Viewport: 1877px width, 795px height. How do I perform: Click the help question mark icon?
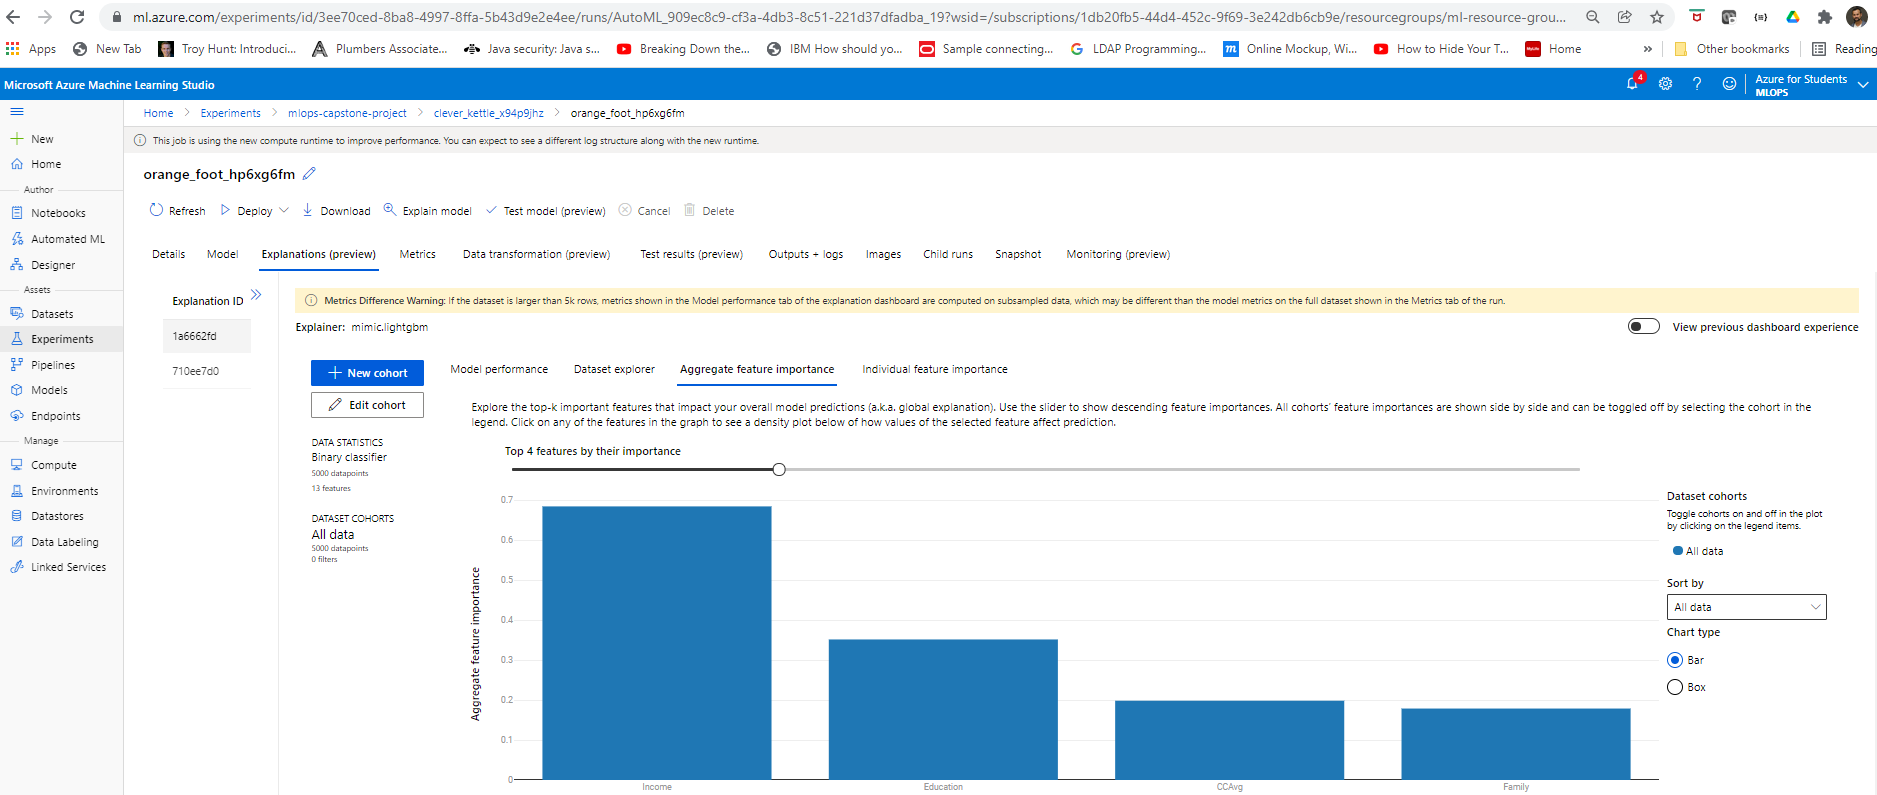(1697, 84)
